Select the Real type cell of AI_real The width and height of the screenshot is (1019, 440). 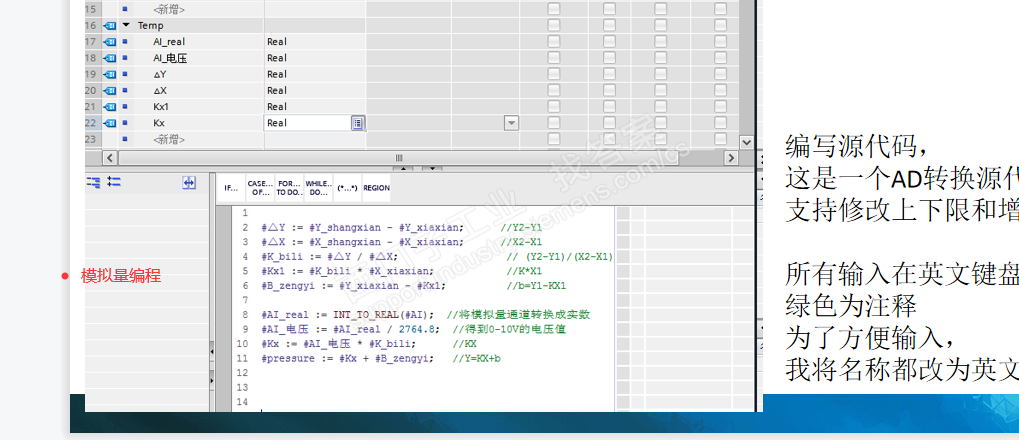pyautogui.click(x=315, y=42)
